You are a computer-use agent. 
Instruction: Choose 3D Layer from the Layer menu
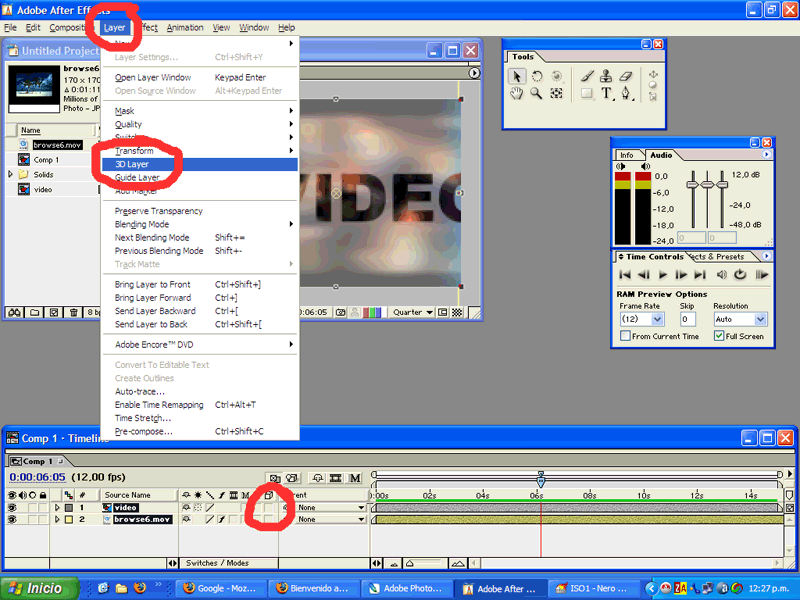click(199, 164)
